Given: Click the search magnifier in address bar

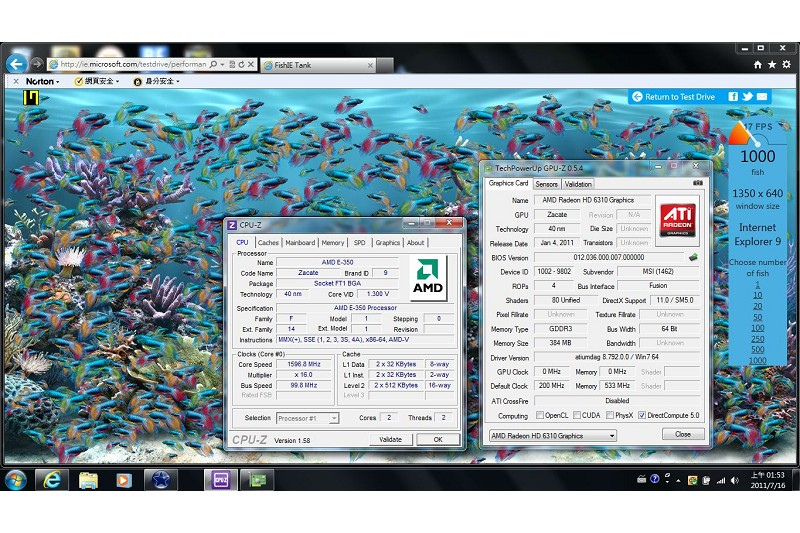Looking at the screenshot, I should (x=213, y=64).
